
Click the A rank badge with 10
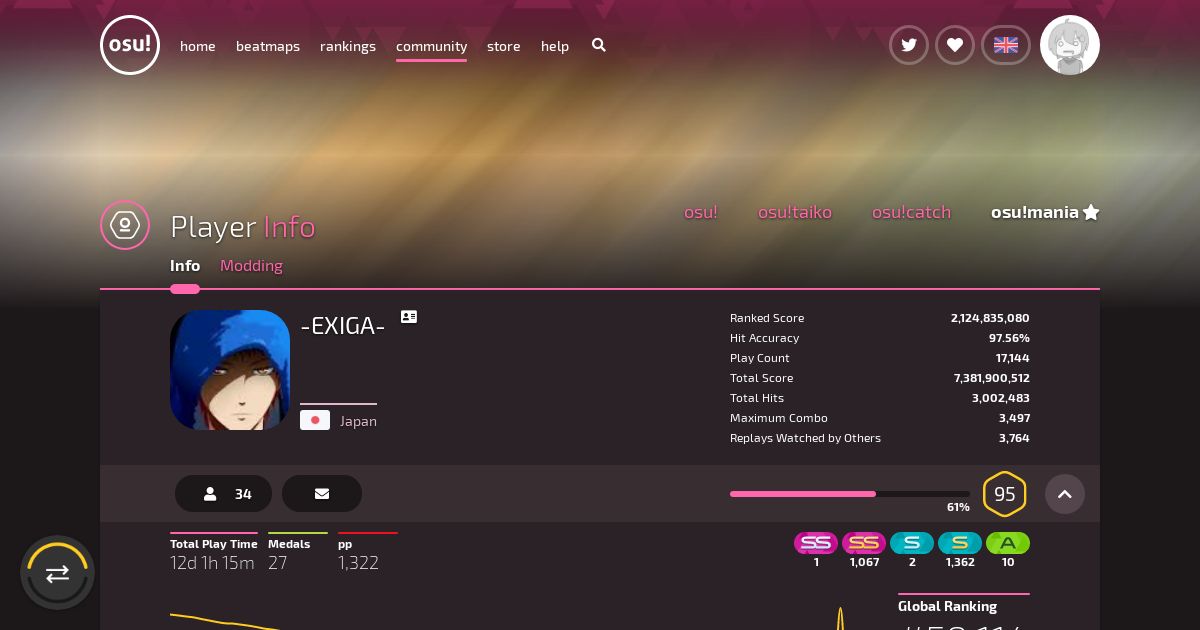pos(1008,543)
